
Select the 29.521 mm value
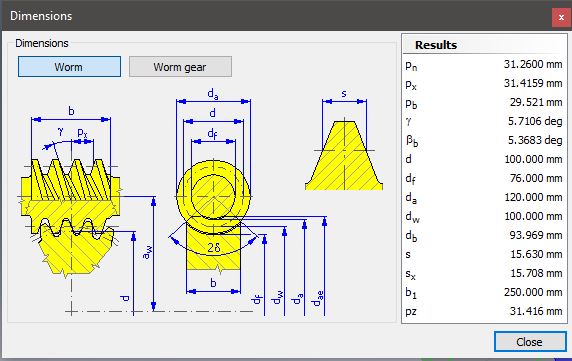click(x=536, y=102)
